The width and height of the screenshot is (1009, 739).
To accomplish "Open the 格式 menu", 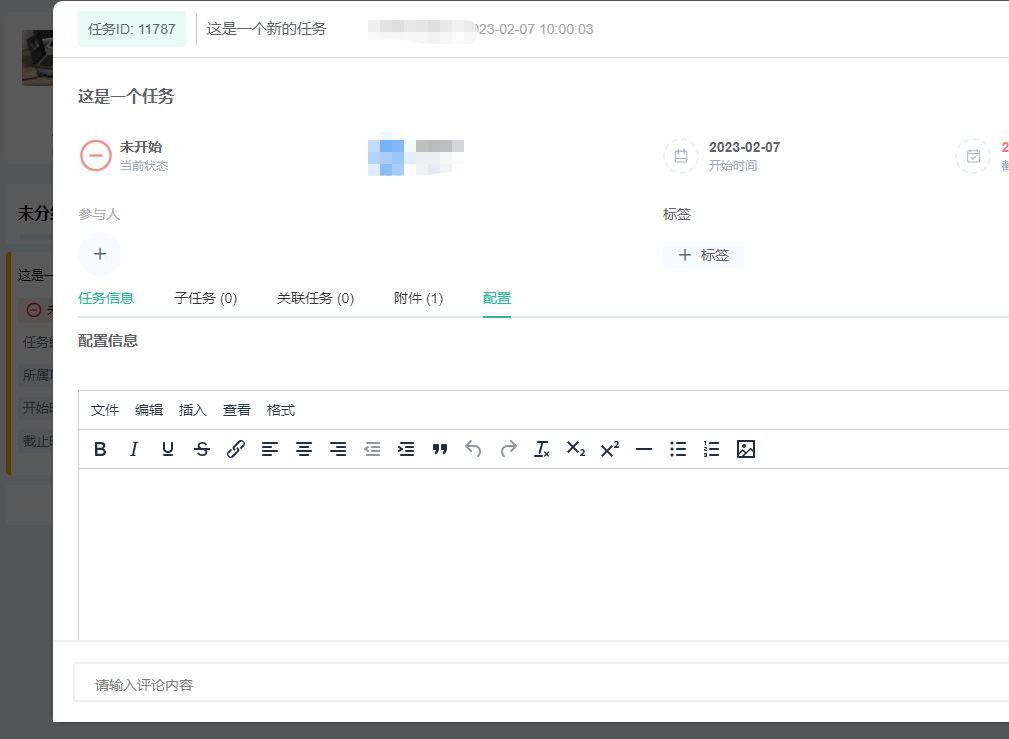I will point(281,410).
